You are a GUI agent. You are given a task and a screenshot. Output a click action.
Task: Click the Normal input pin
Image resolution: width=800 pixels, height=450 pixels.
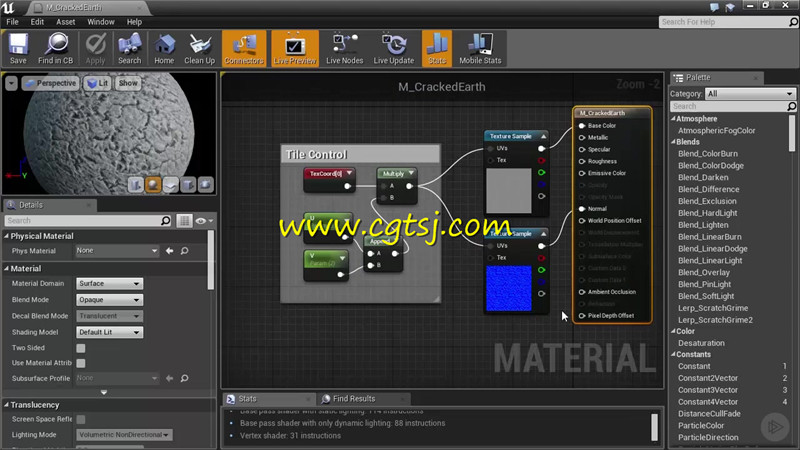[582, 209]
